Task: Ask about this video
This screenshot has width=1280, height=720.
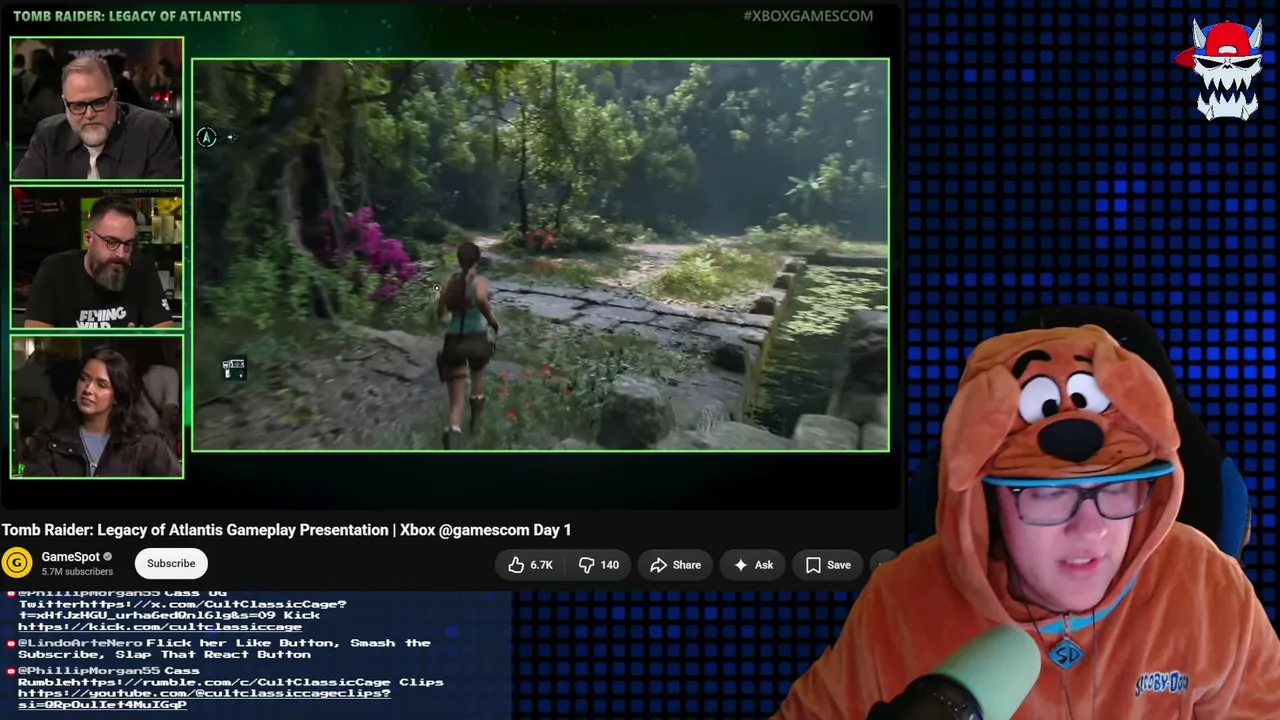Action: [x=753, y=565]
